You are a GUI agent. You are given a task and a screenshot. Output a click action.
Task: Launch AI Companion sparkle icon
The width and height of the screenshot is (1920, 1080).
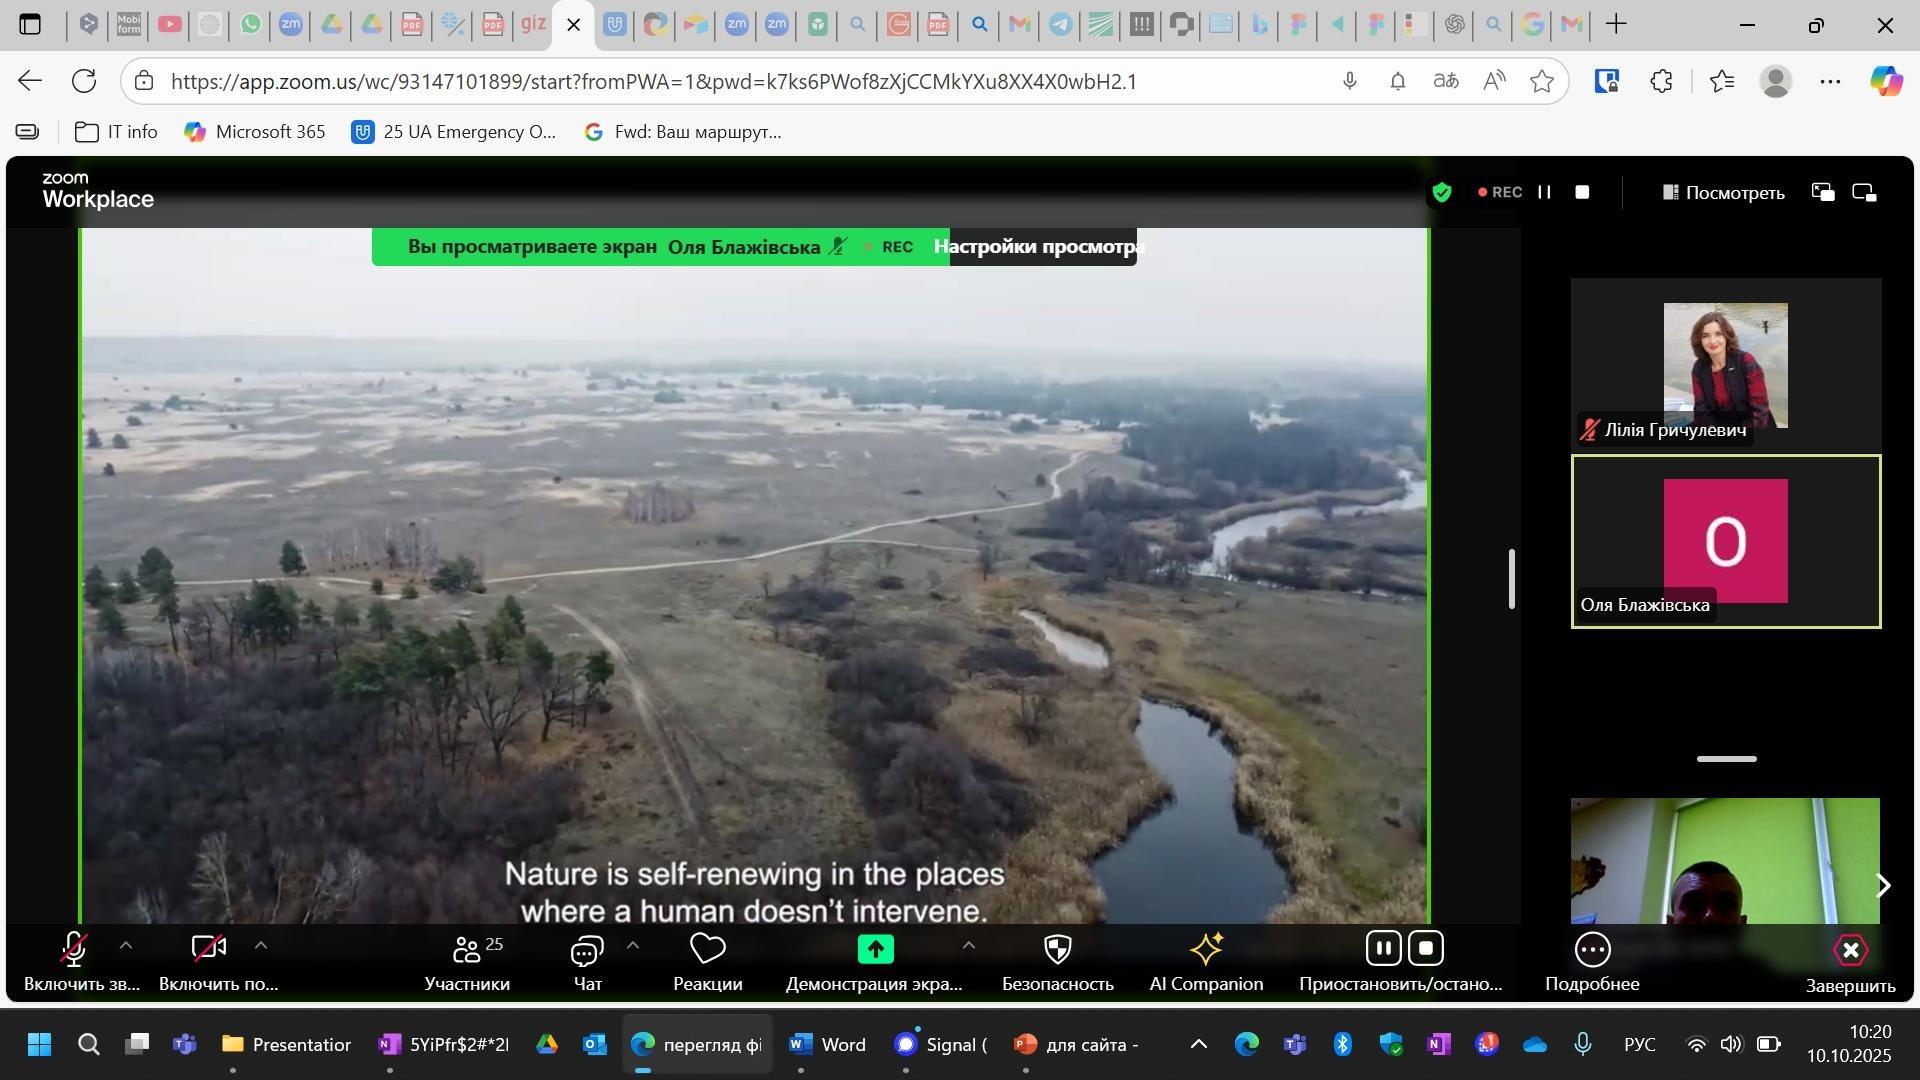[x=1206, y=950]
